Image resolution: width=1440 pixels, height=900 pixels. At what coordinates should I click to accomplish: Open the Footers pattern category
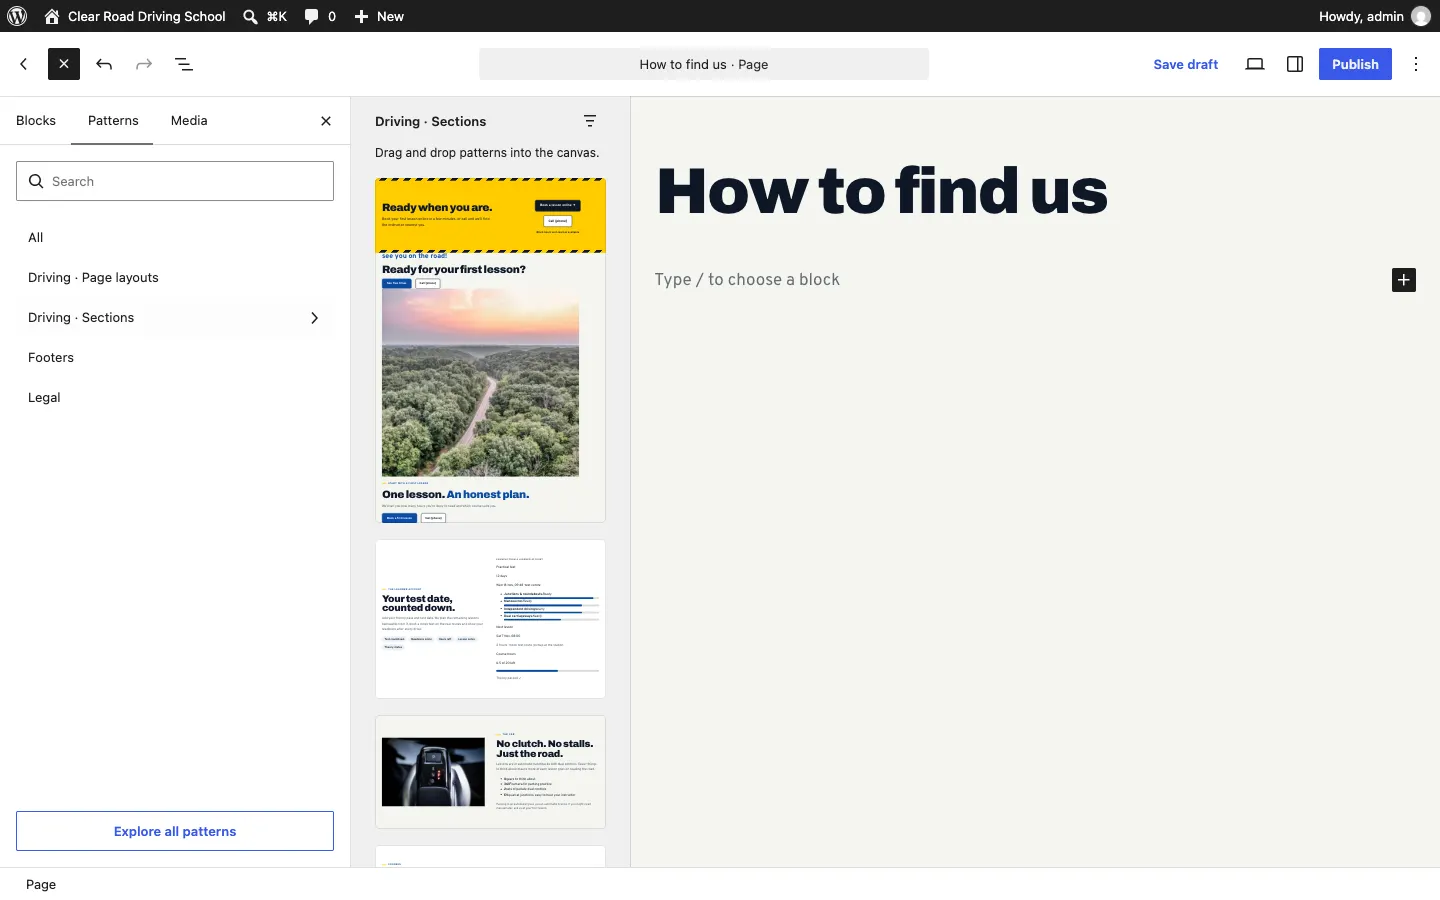(175, 358)
